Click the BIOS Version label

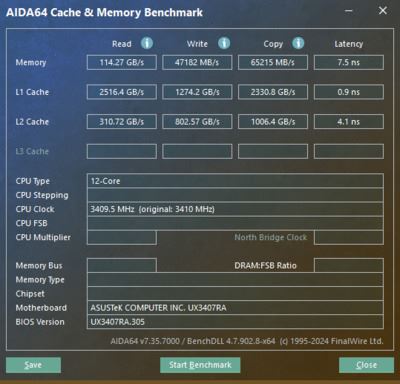pyautogui.click(x=40, y=322)
